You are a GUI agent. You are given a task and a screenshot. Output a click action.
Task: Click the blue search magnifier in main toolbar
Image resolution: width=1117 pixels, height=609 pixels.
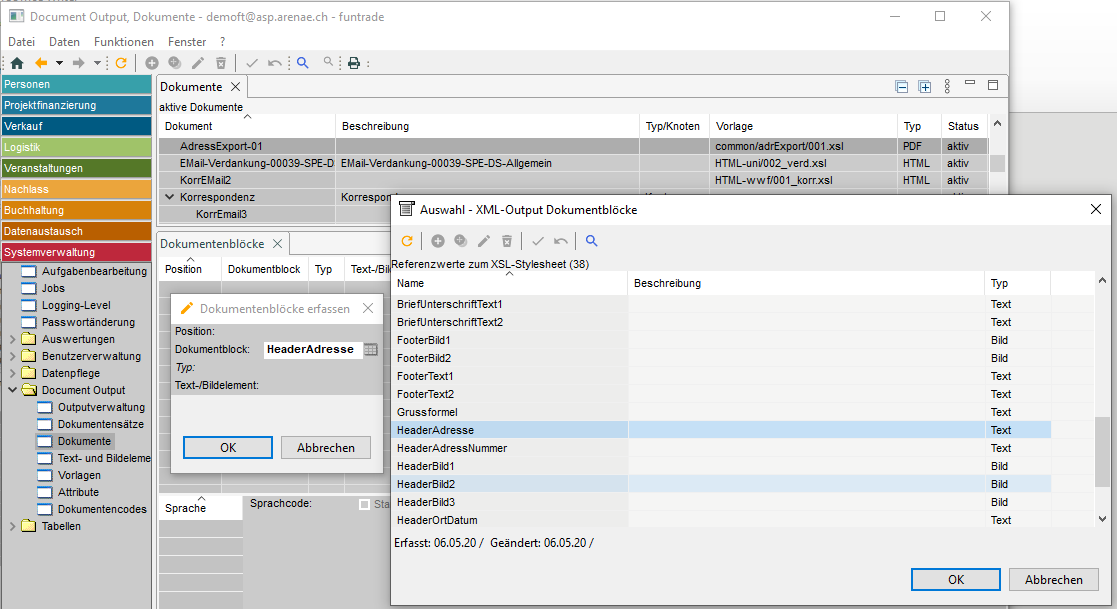pyautogui.click(x=303, y=63)
